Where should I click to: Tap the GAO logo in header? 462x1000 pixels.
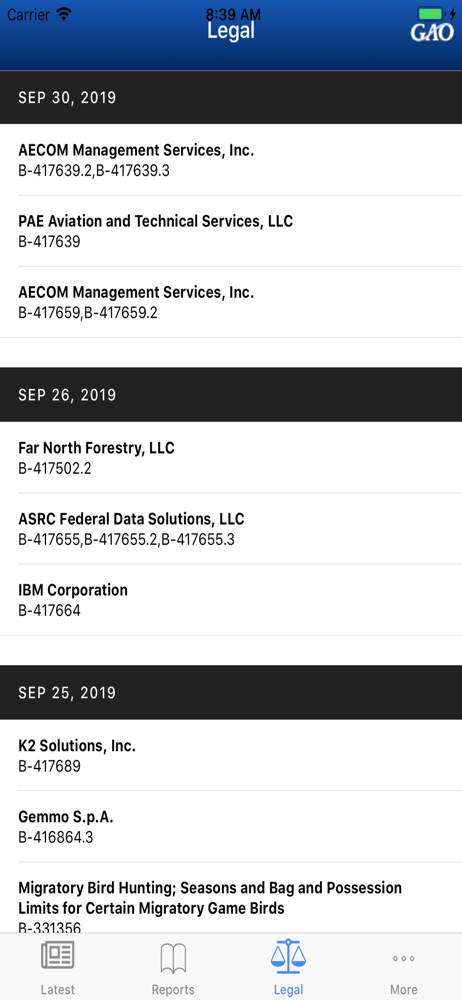pos(433,31)
